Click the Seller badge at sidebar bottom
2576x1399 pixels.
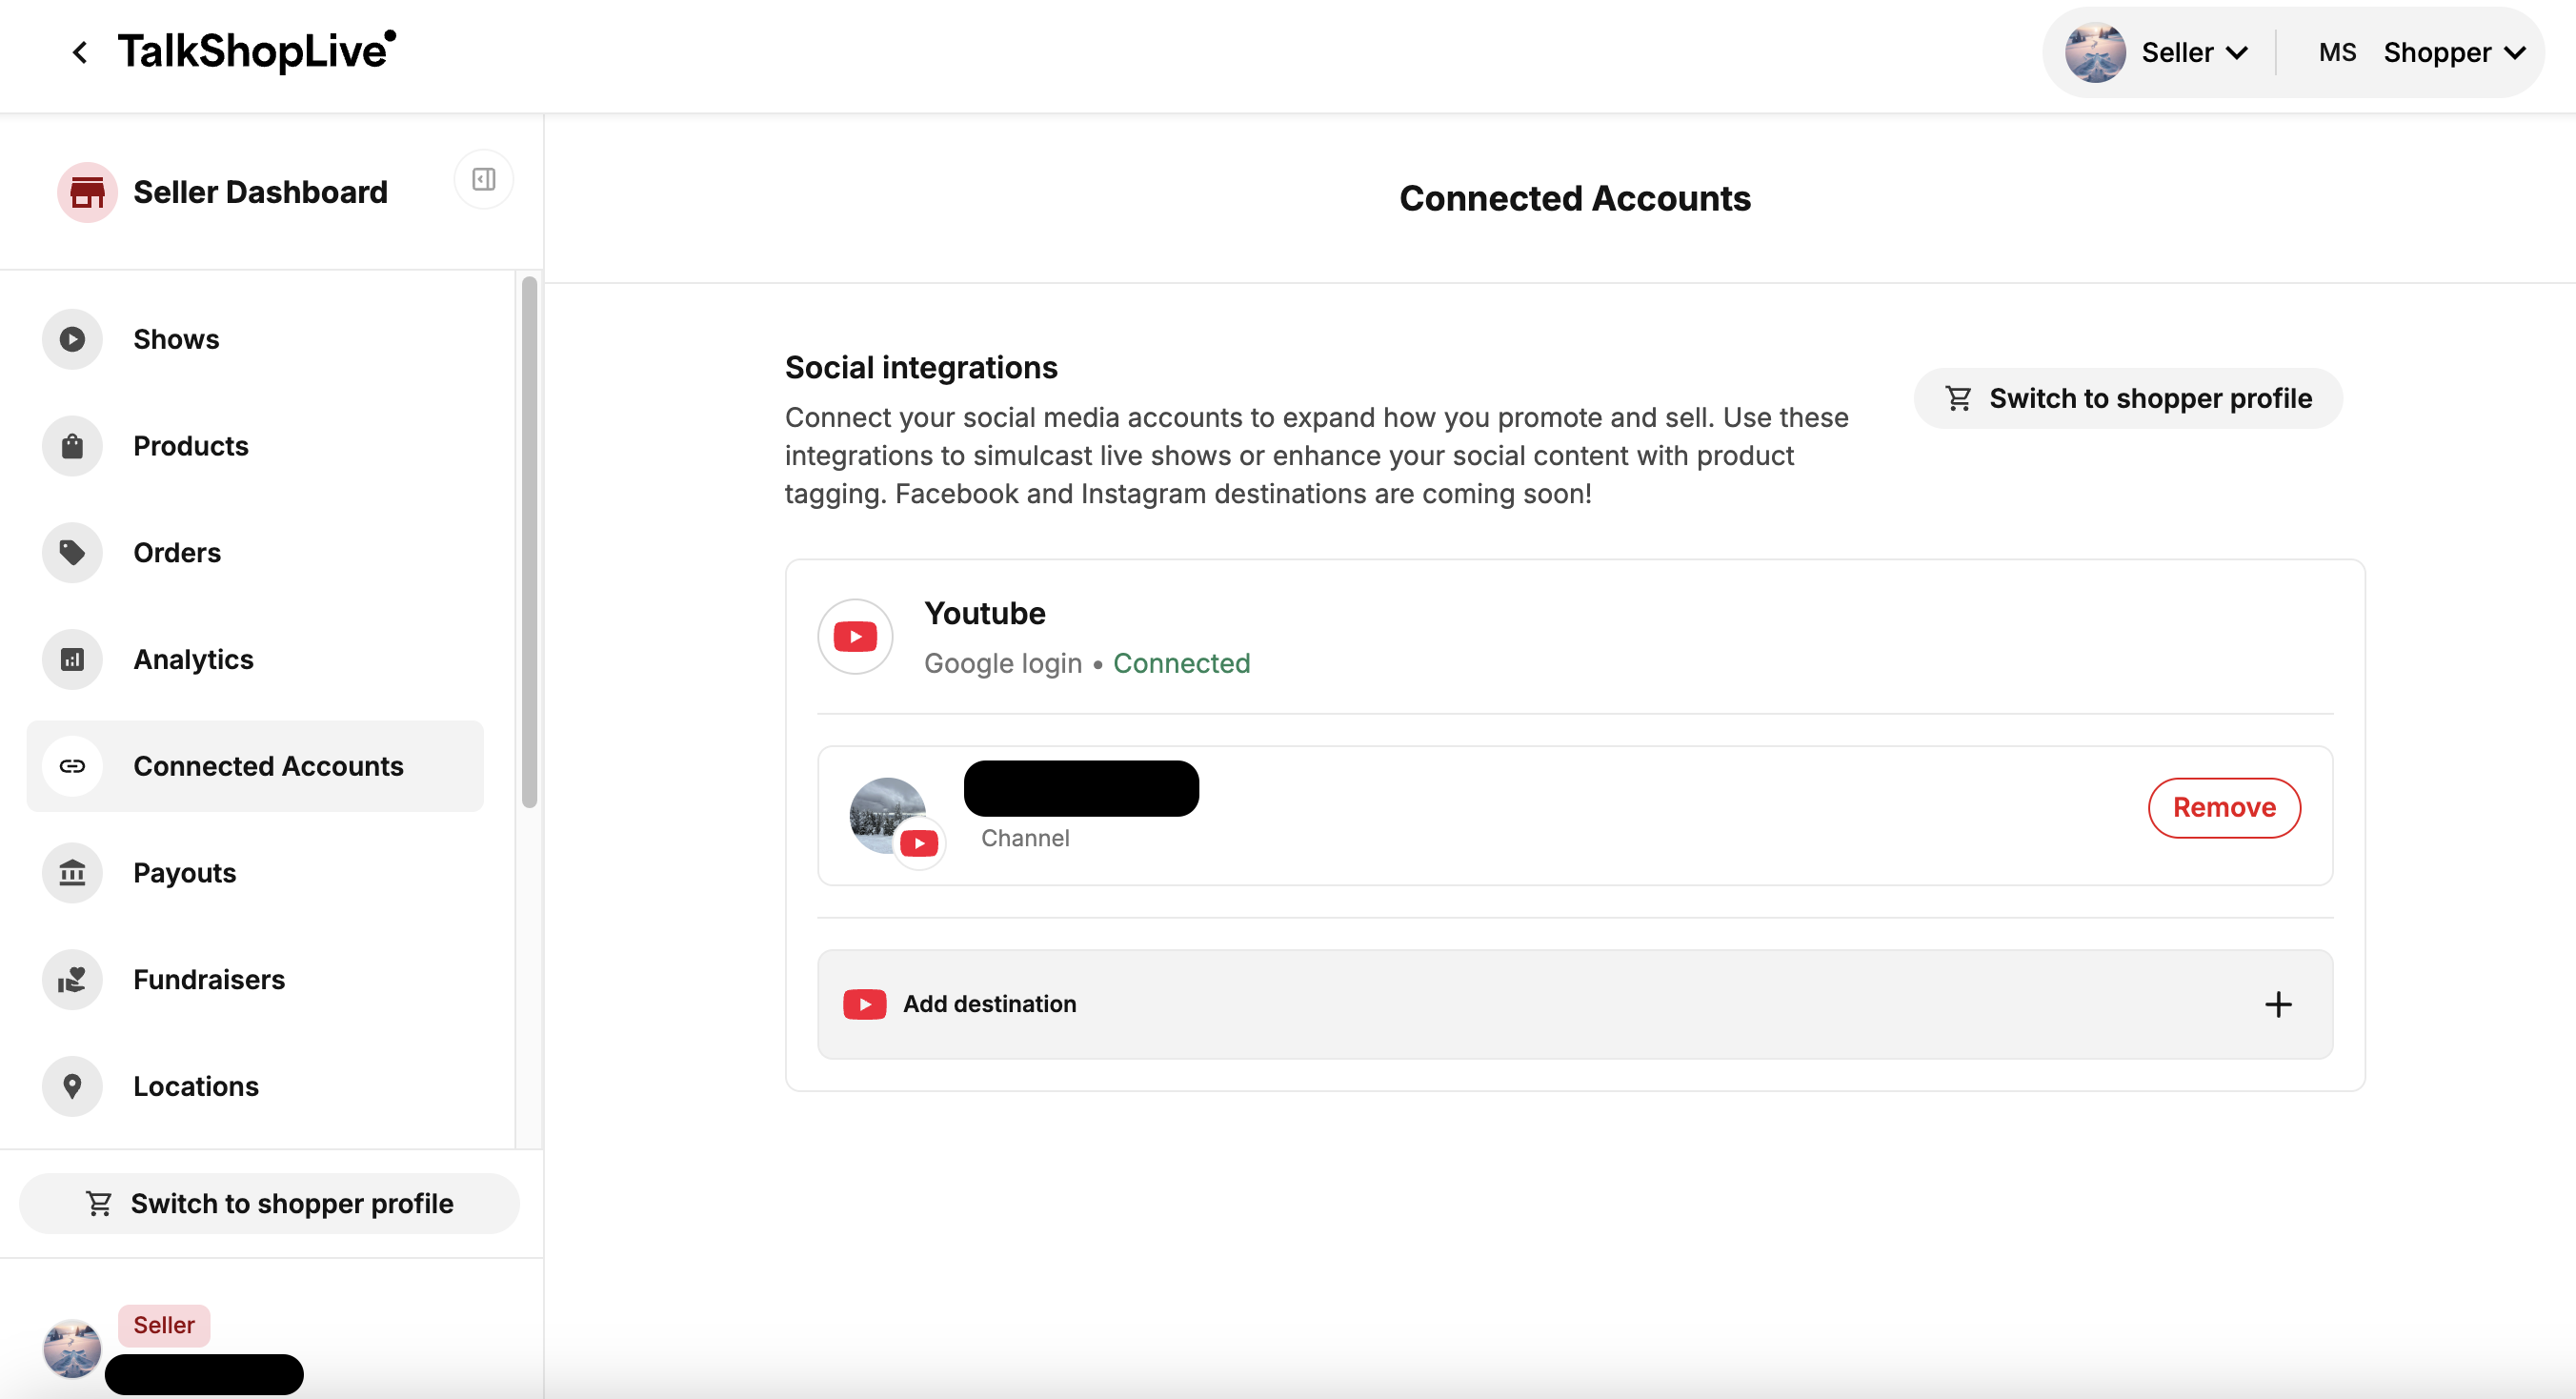(164, 1325)
